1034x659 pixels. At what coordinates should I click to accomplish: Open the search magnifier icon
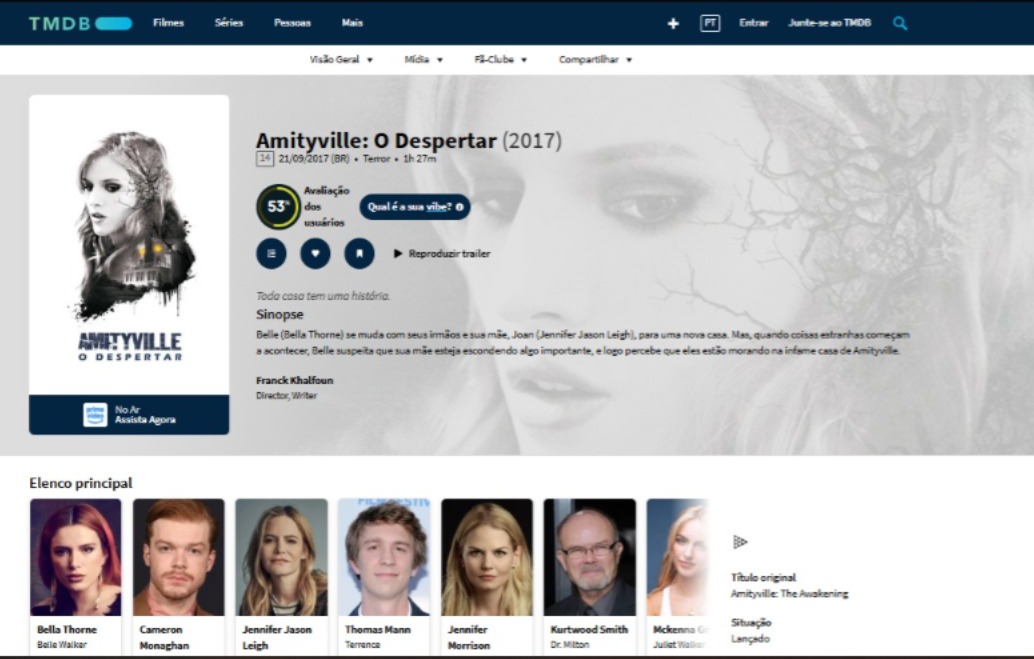(900, 23)
